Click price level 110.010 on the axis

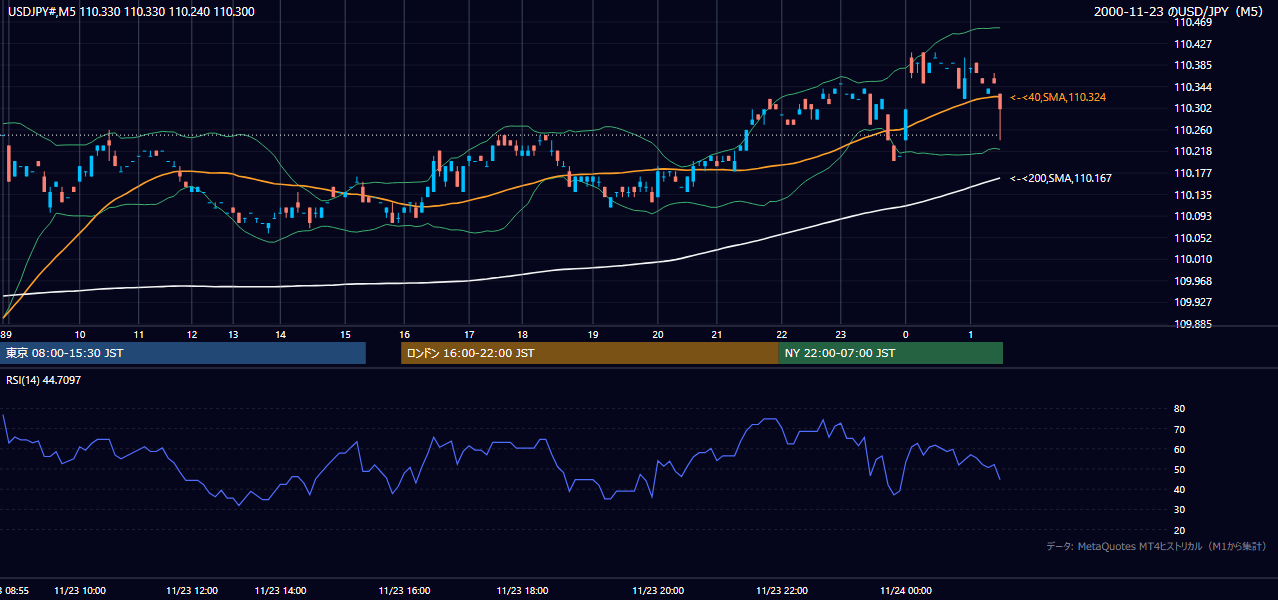pos(1193,259)
